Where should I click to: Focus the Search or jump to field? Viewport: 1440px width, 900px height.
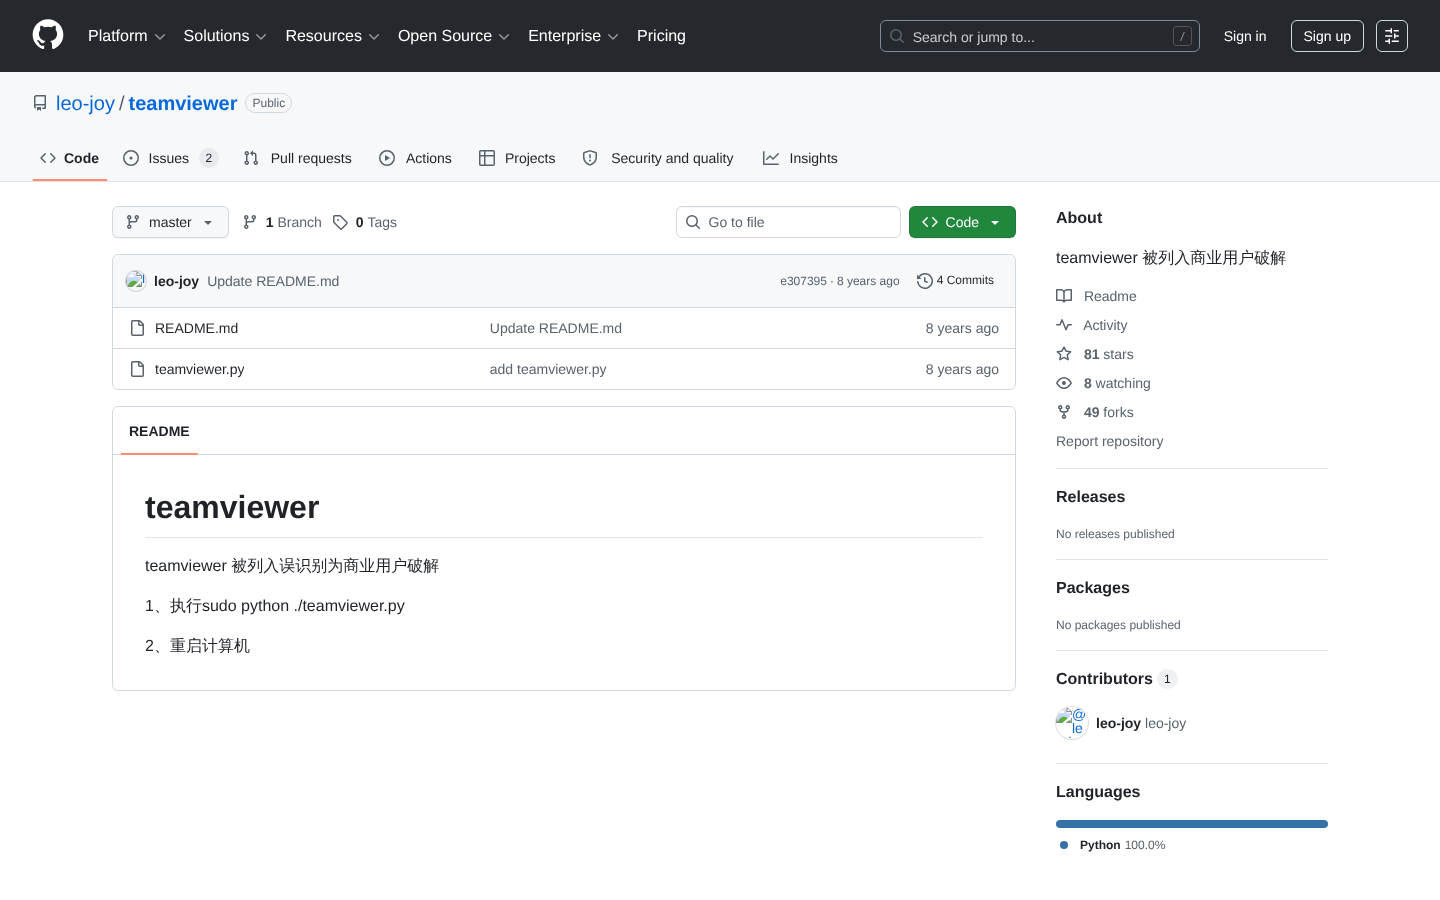tap(1040, 36)
